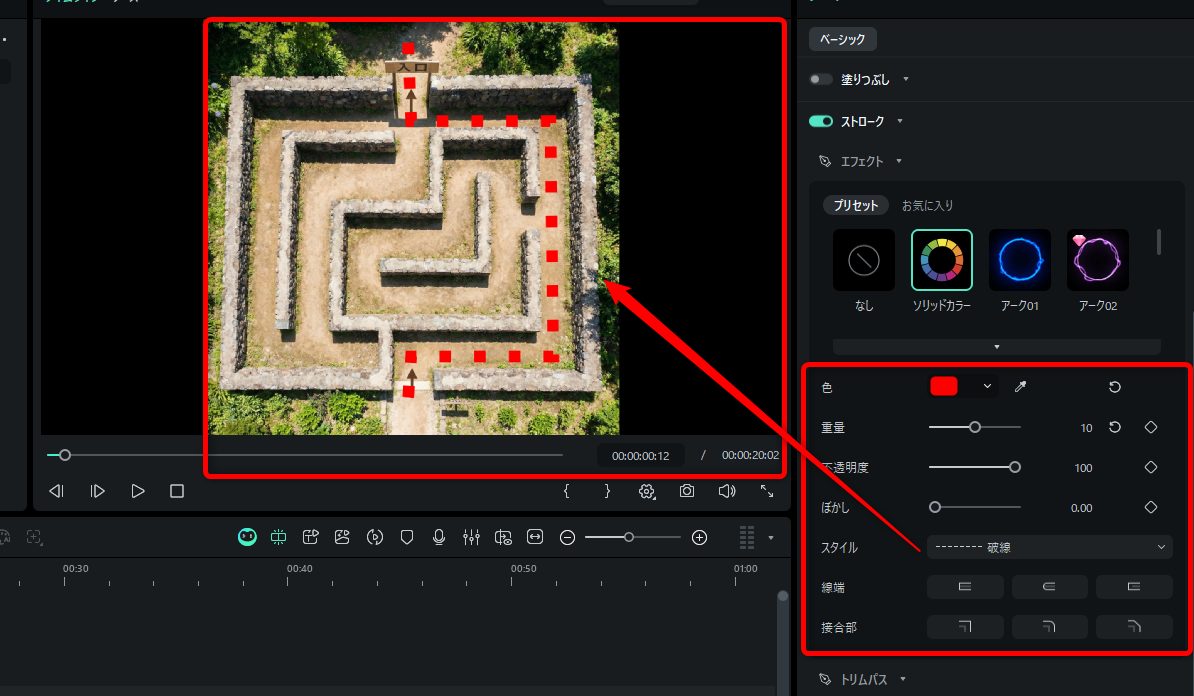
Task: Open the audio mixer icon in timeline toolbar
Action: pyautogui.click(x=471, y=537)
